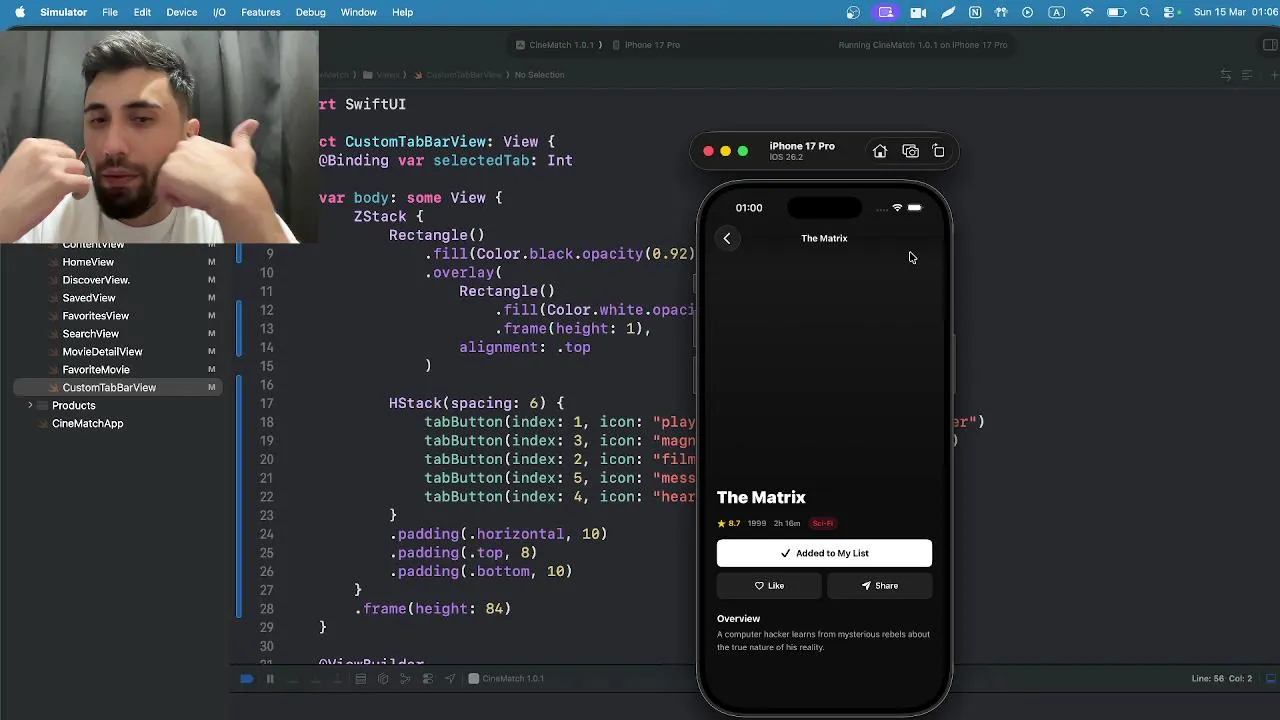Viewport: 1280px width, 720px height.
Task: Click the play circle icon in menu bar
Action: (1027, 12)
